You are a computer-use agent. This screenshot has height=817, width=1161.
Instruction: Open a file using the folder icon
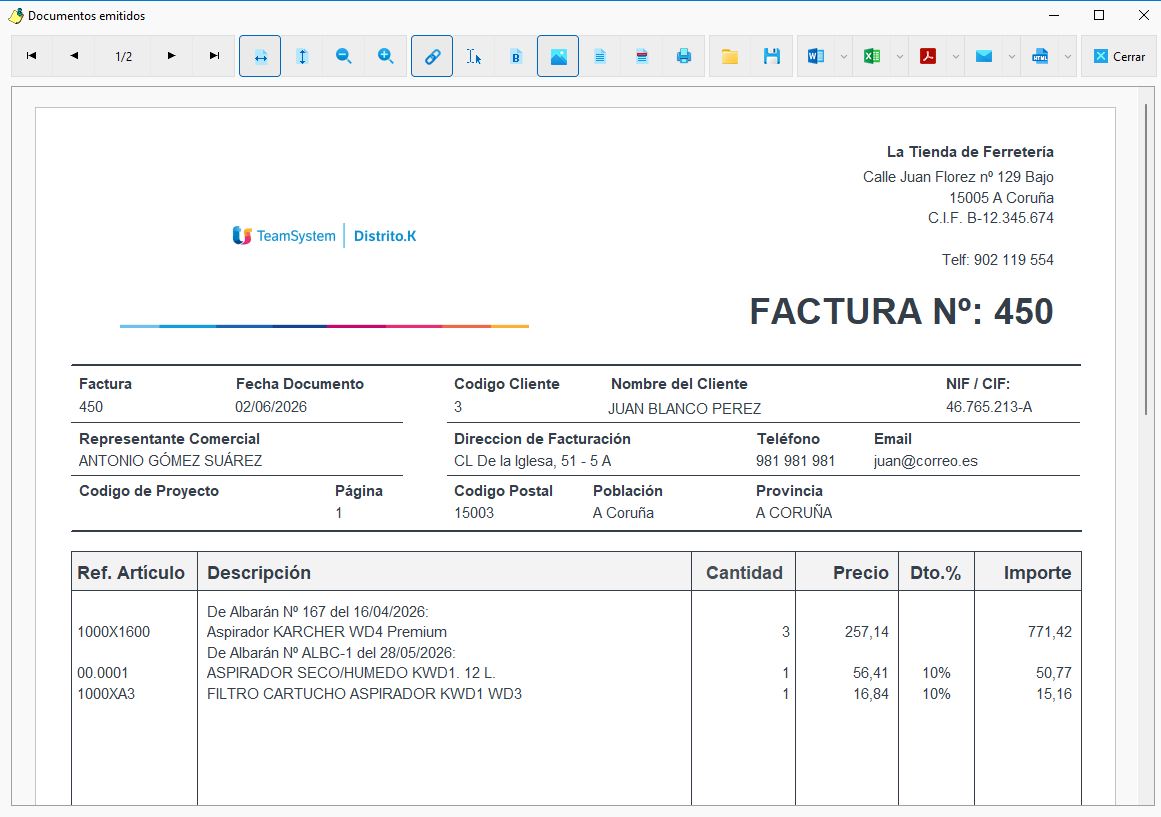click(730, 56)
